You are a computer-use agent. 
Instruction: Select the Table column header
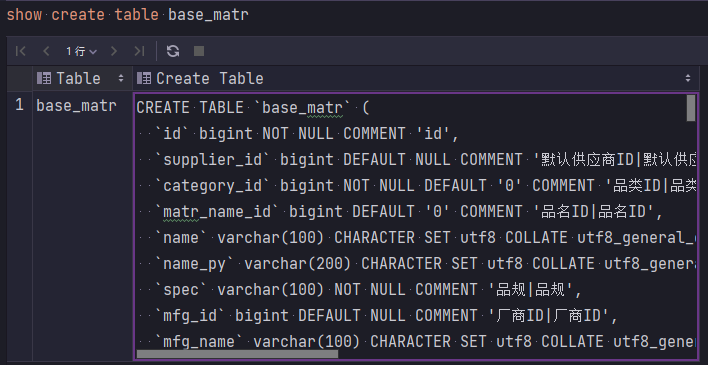coord(82,78)
